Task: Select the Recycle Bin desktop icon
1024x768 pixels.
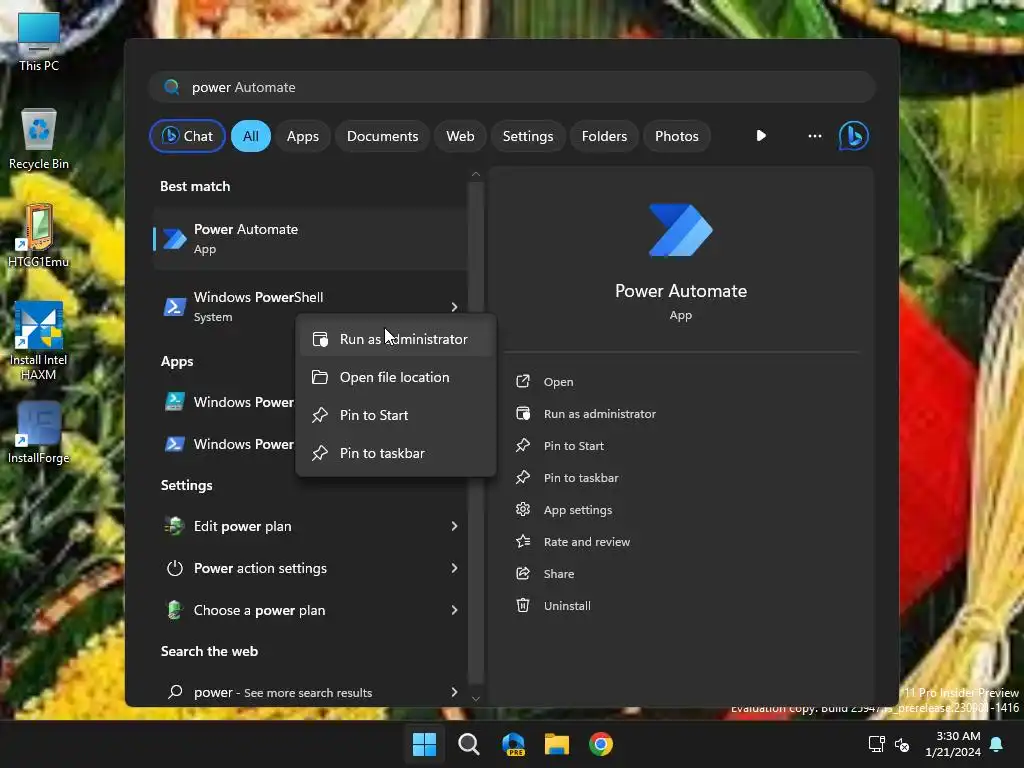Action: 39,139
